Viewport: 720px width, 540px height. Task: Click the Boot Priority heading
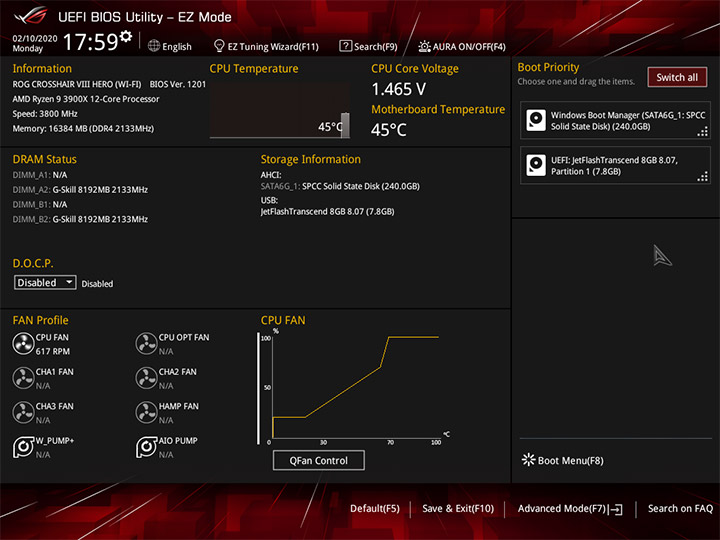click(548, 68)
